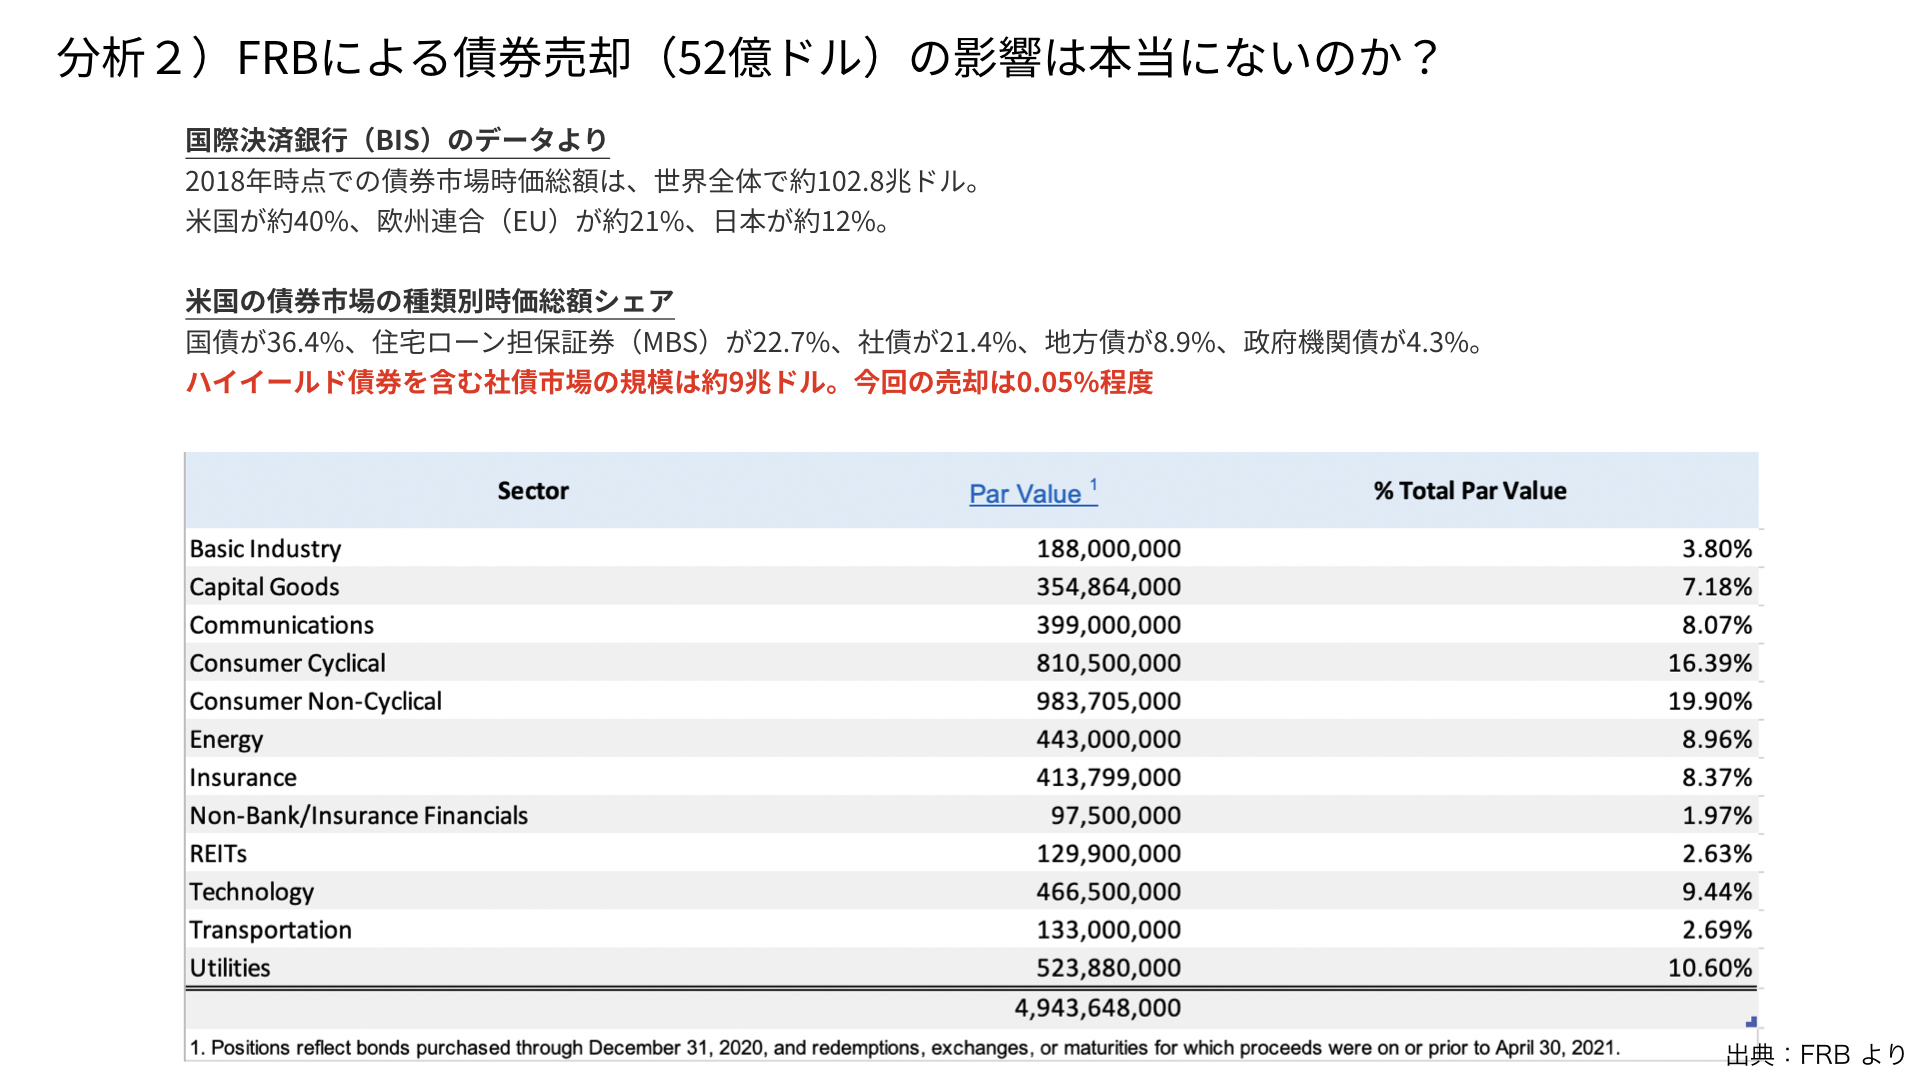Click the 9.44% percentage cell
Image resolution: width=1920 pixels, height=1080 pixels.
click(1717, 892)
